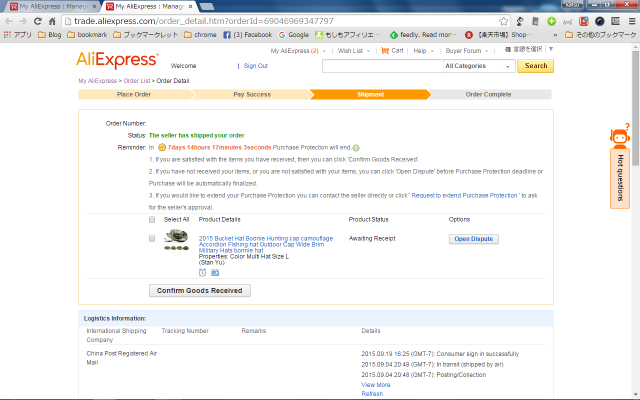Image resolution: width=640 pixels, height=400 pixels.
Task: Open the Rakuten Shop bookmark
Action: 499,35
